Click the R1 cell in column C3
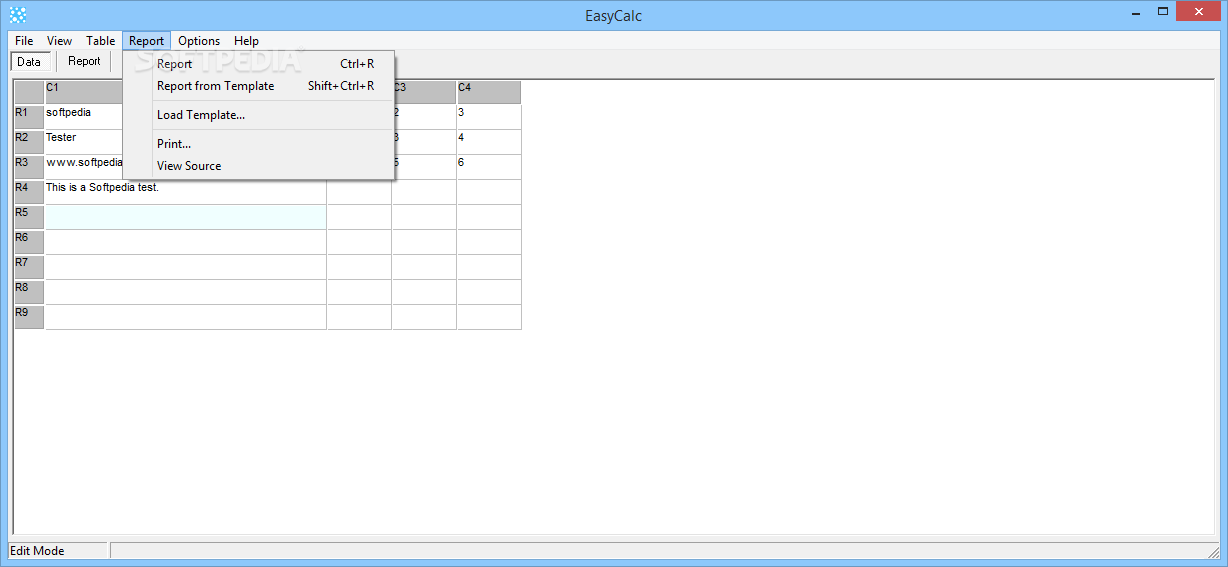The width and height of the screenshot is (1228, 567). click(426, 117)
